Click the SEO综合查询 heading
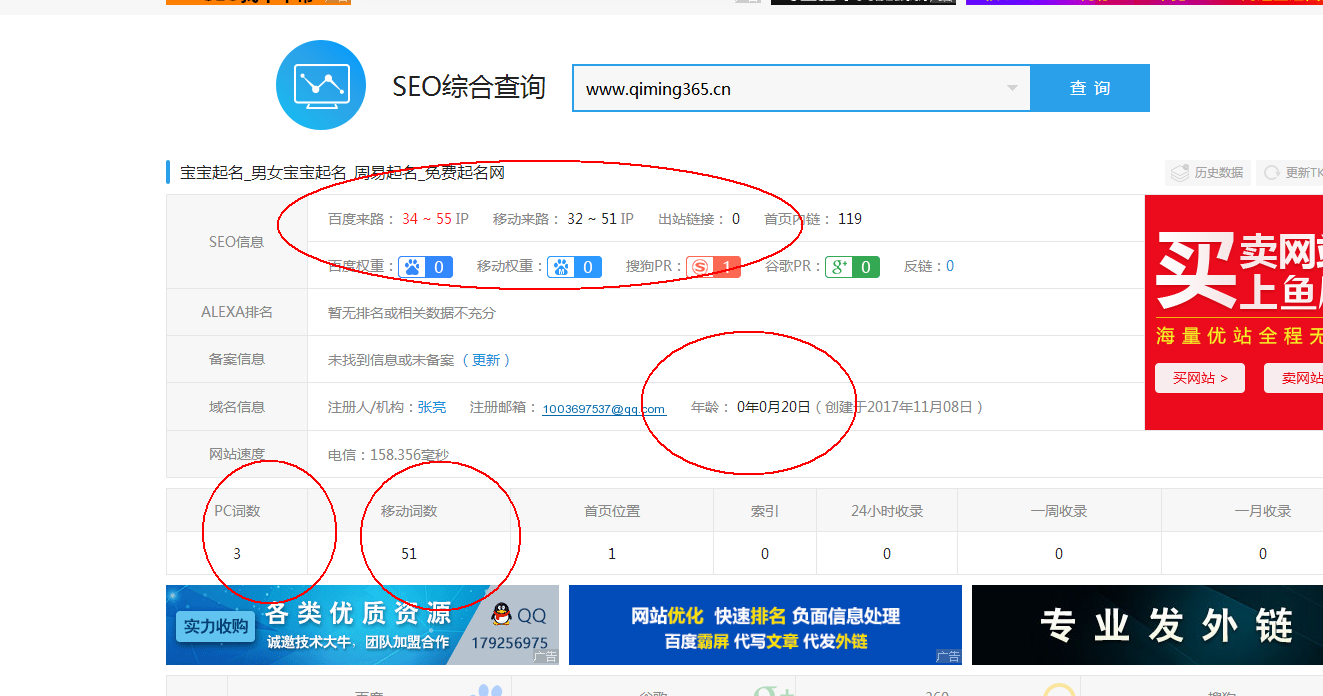 click(469, 87)
